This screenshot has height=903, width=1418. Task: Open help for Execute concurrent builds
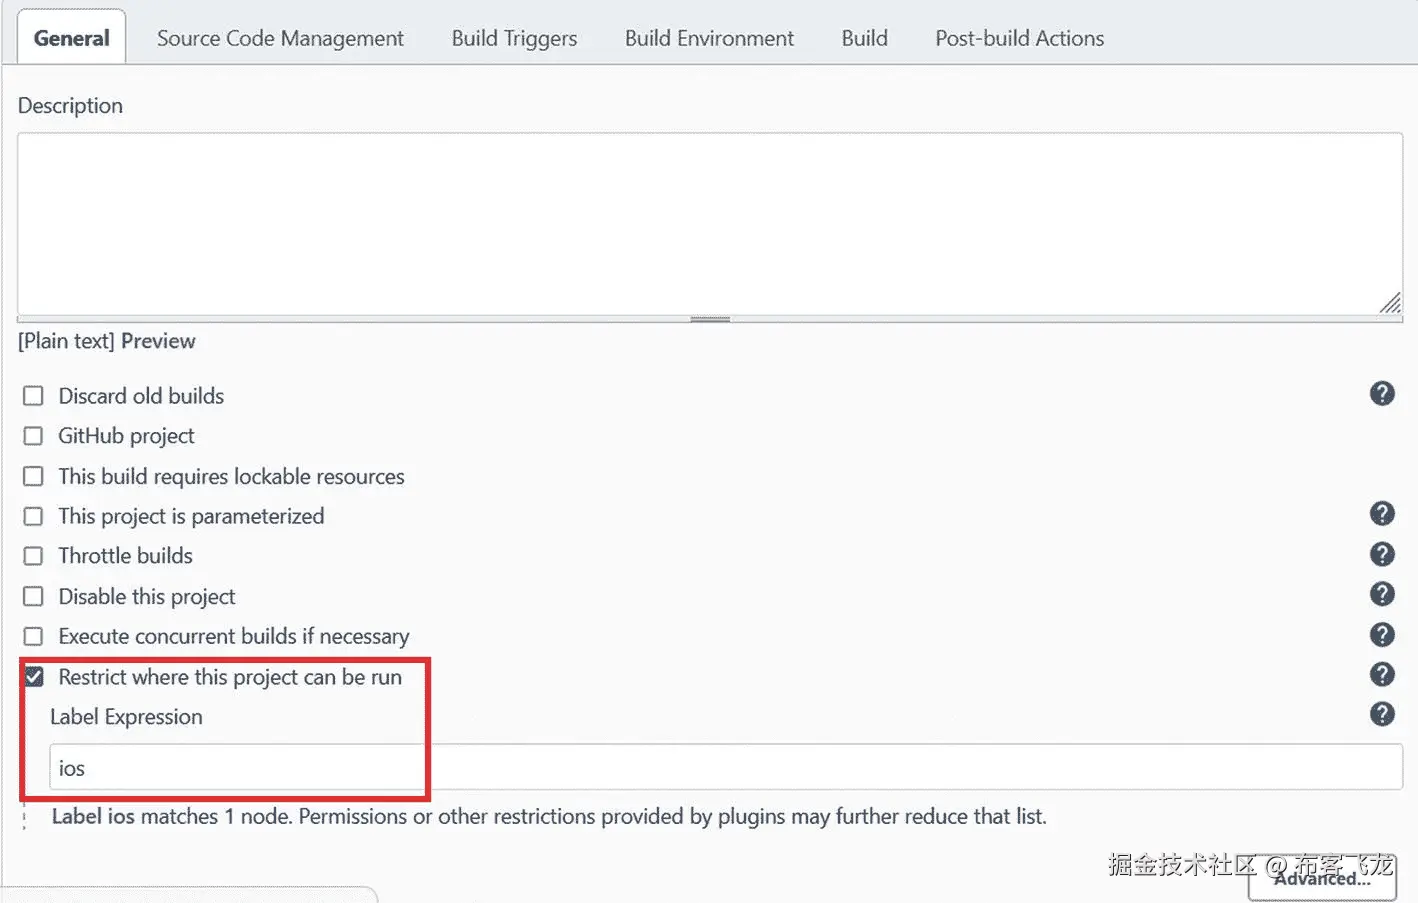pos(1382,634)
